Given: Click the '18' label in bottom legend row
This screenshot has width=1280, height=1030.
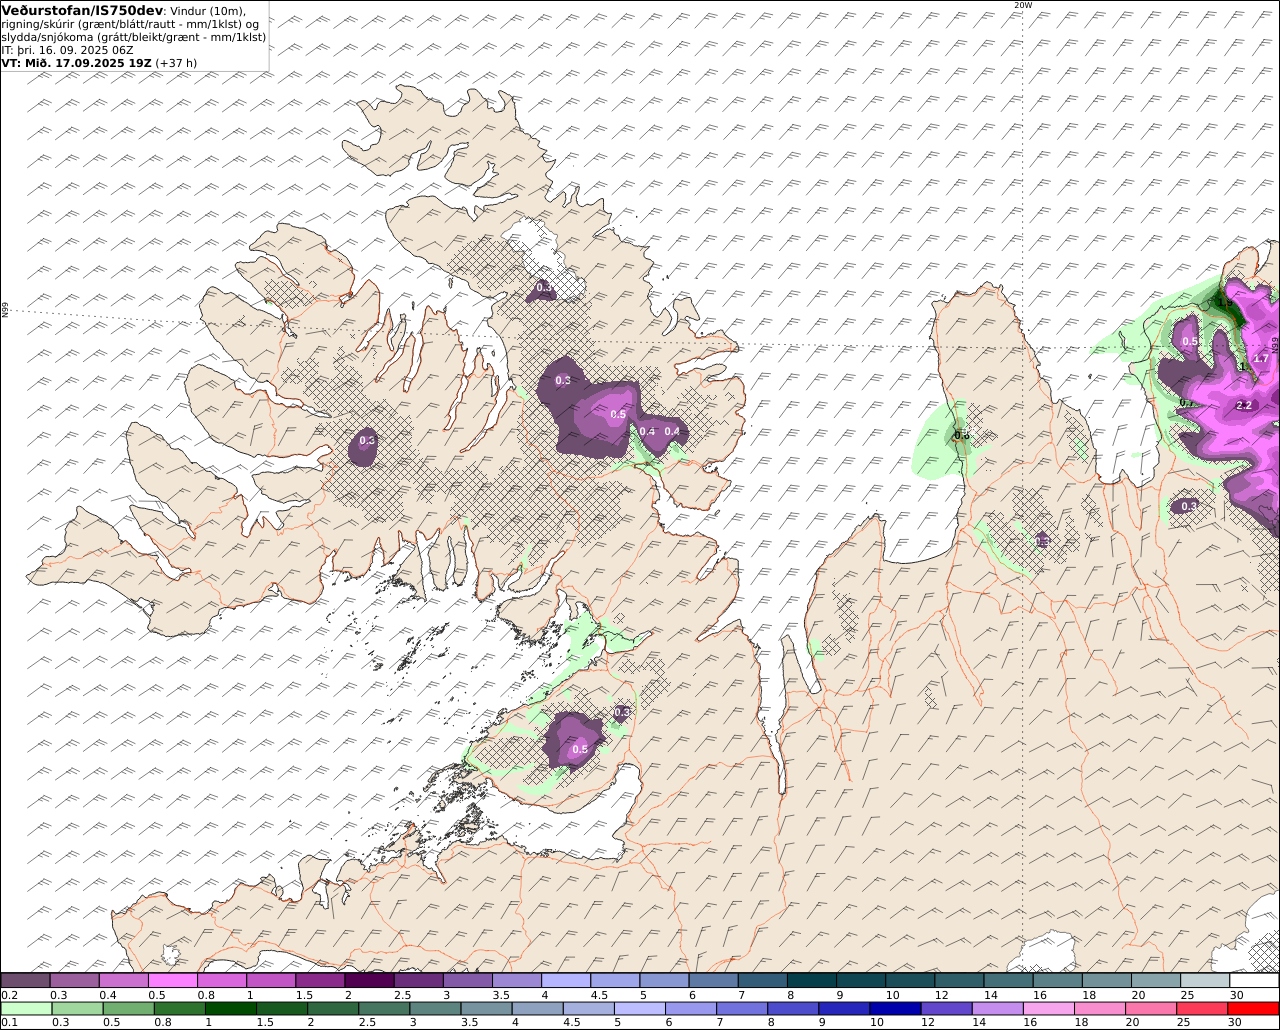Looking at the screenshot, I should pos(1081,1022).
